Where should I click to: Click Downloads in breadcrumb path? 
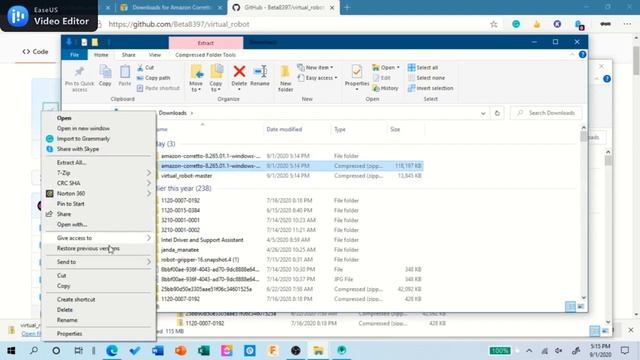[x=173, y=113]
